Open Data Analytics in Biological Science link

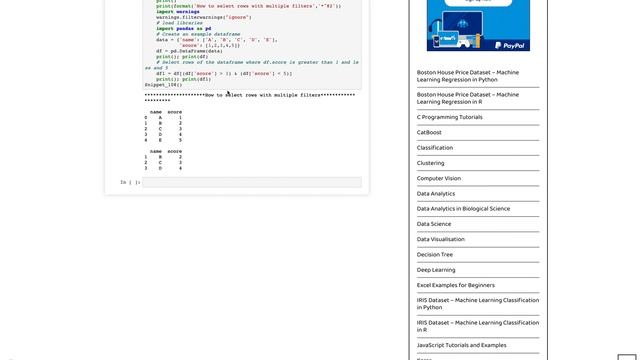pos(463,209)
